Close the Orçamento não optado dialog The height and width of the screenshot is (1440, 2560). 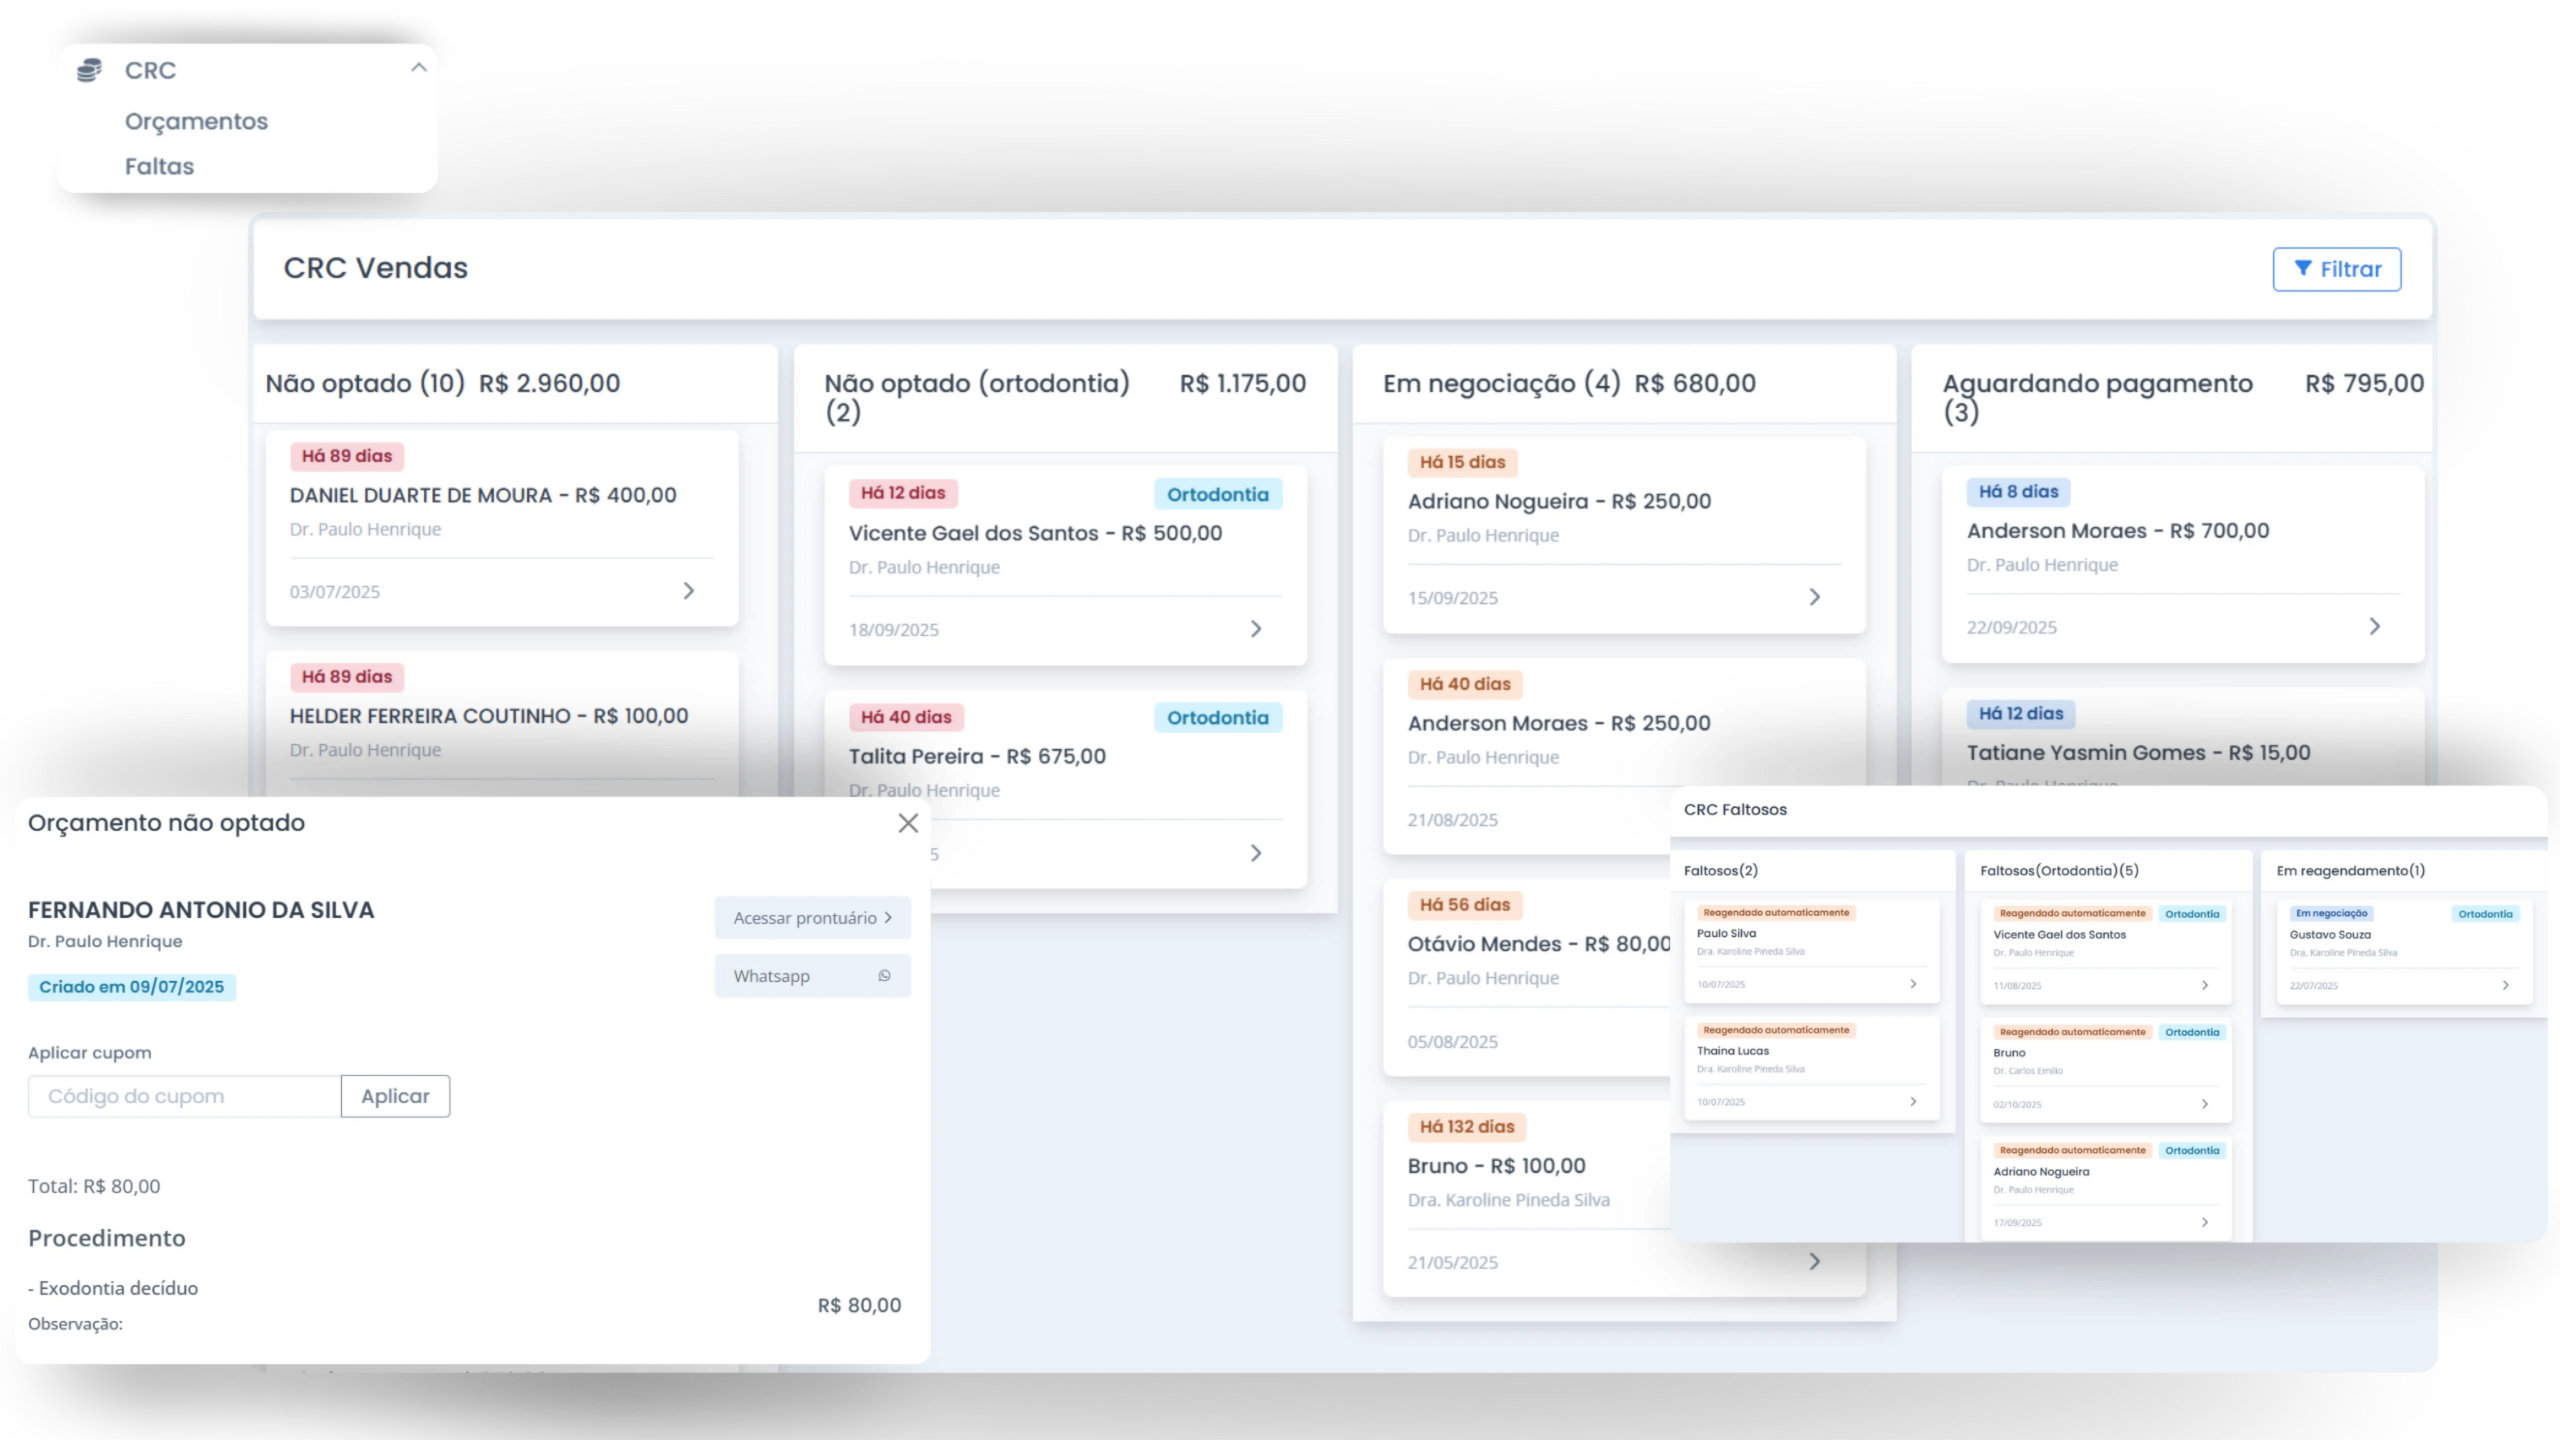click(907, 823)
